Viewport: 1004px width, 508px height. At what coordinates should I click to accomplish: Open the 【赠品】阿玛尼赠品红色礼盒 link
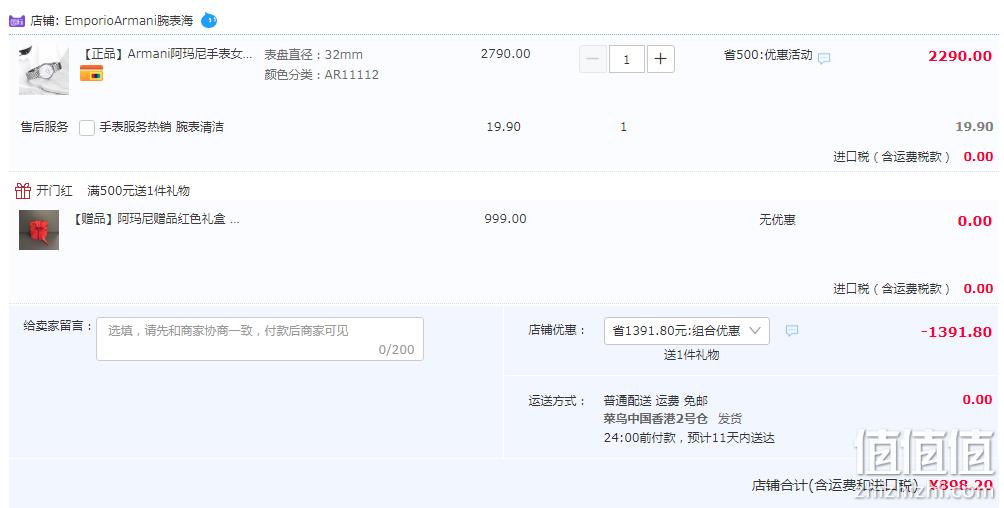[157, 219]
